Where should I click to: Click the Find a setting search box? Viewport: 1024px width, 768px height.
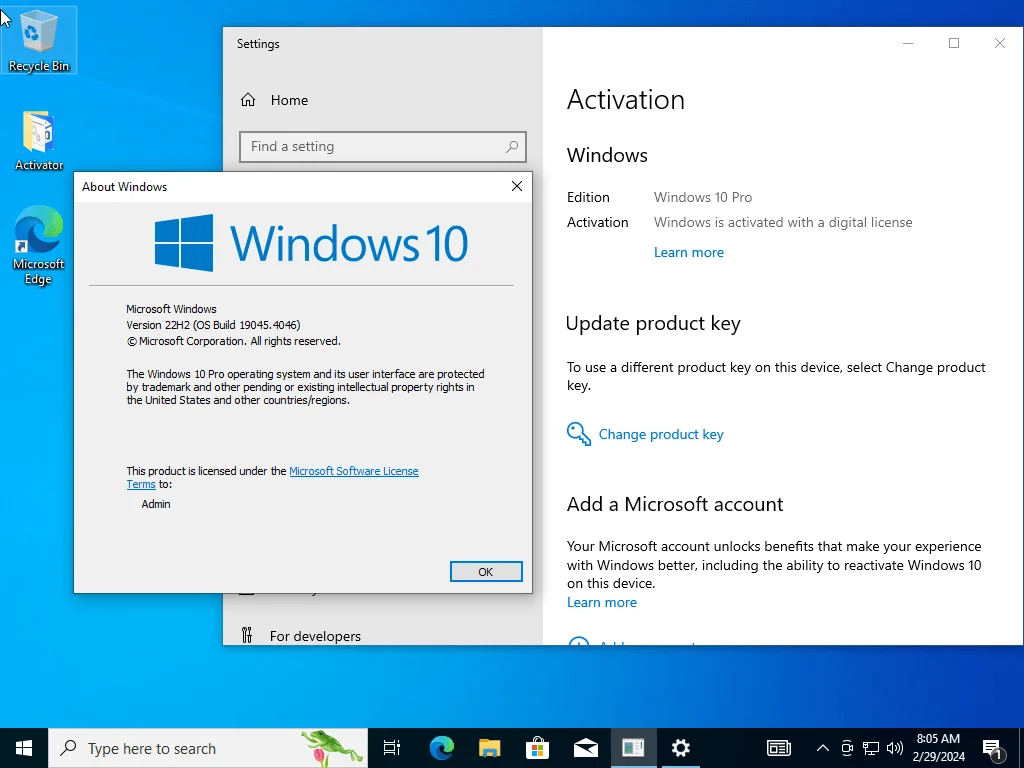(383, 147)
